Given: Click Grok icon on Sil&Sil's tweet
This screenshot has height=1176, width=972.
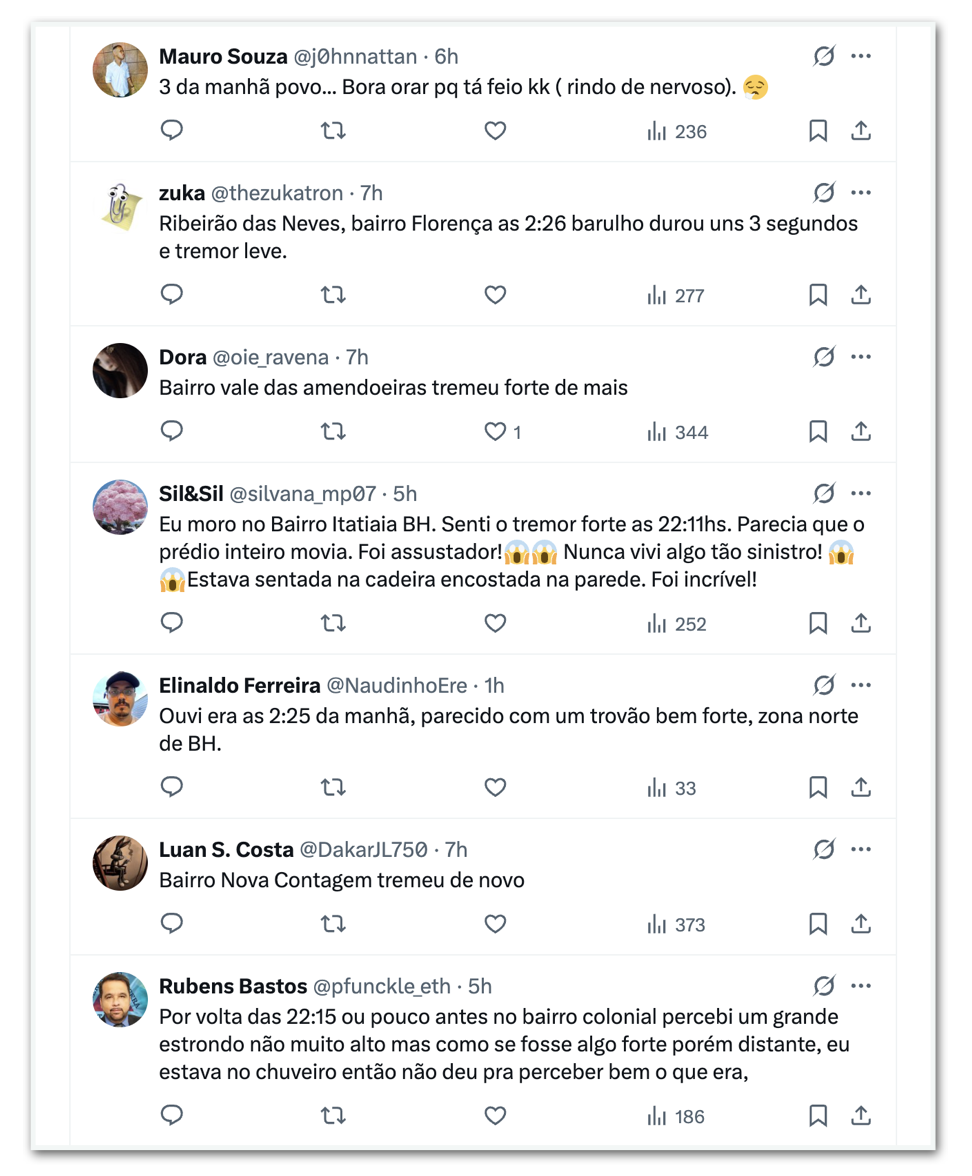Looking at the screenshot, I should [824, 493].
